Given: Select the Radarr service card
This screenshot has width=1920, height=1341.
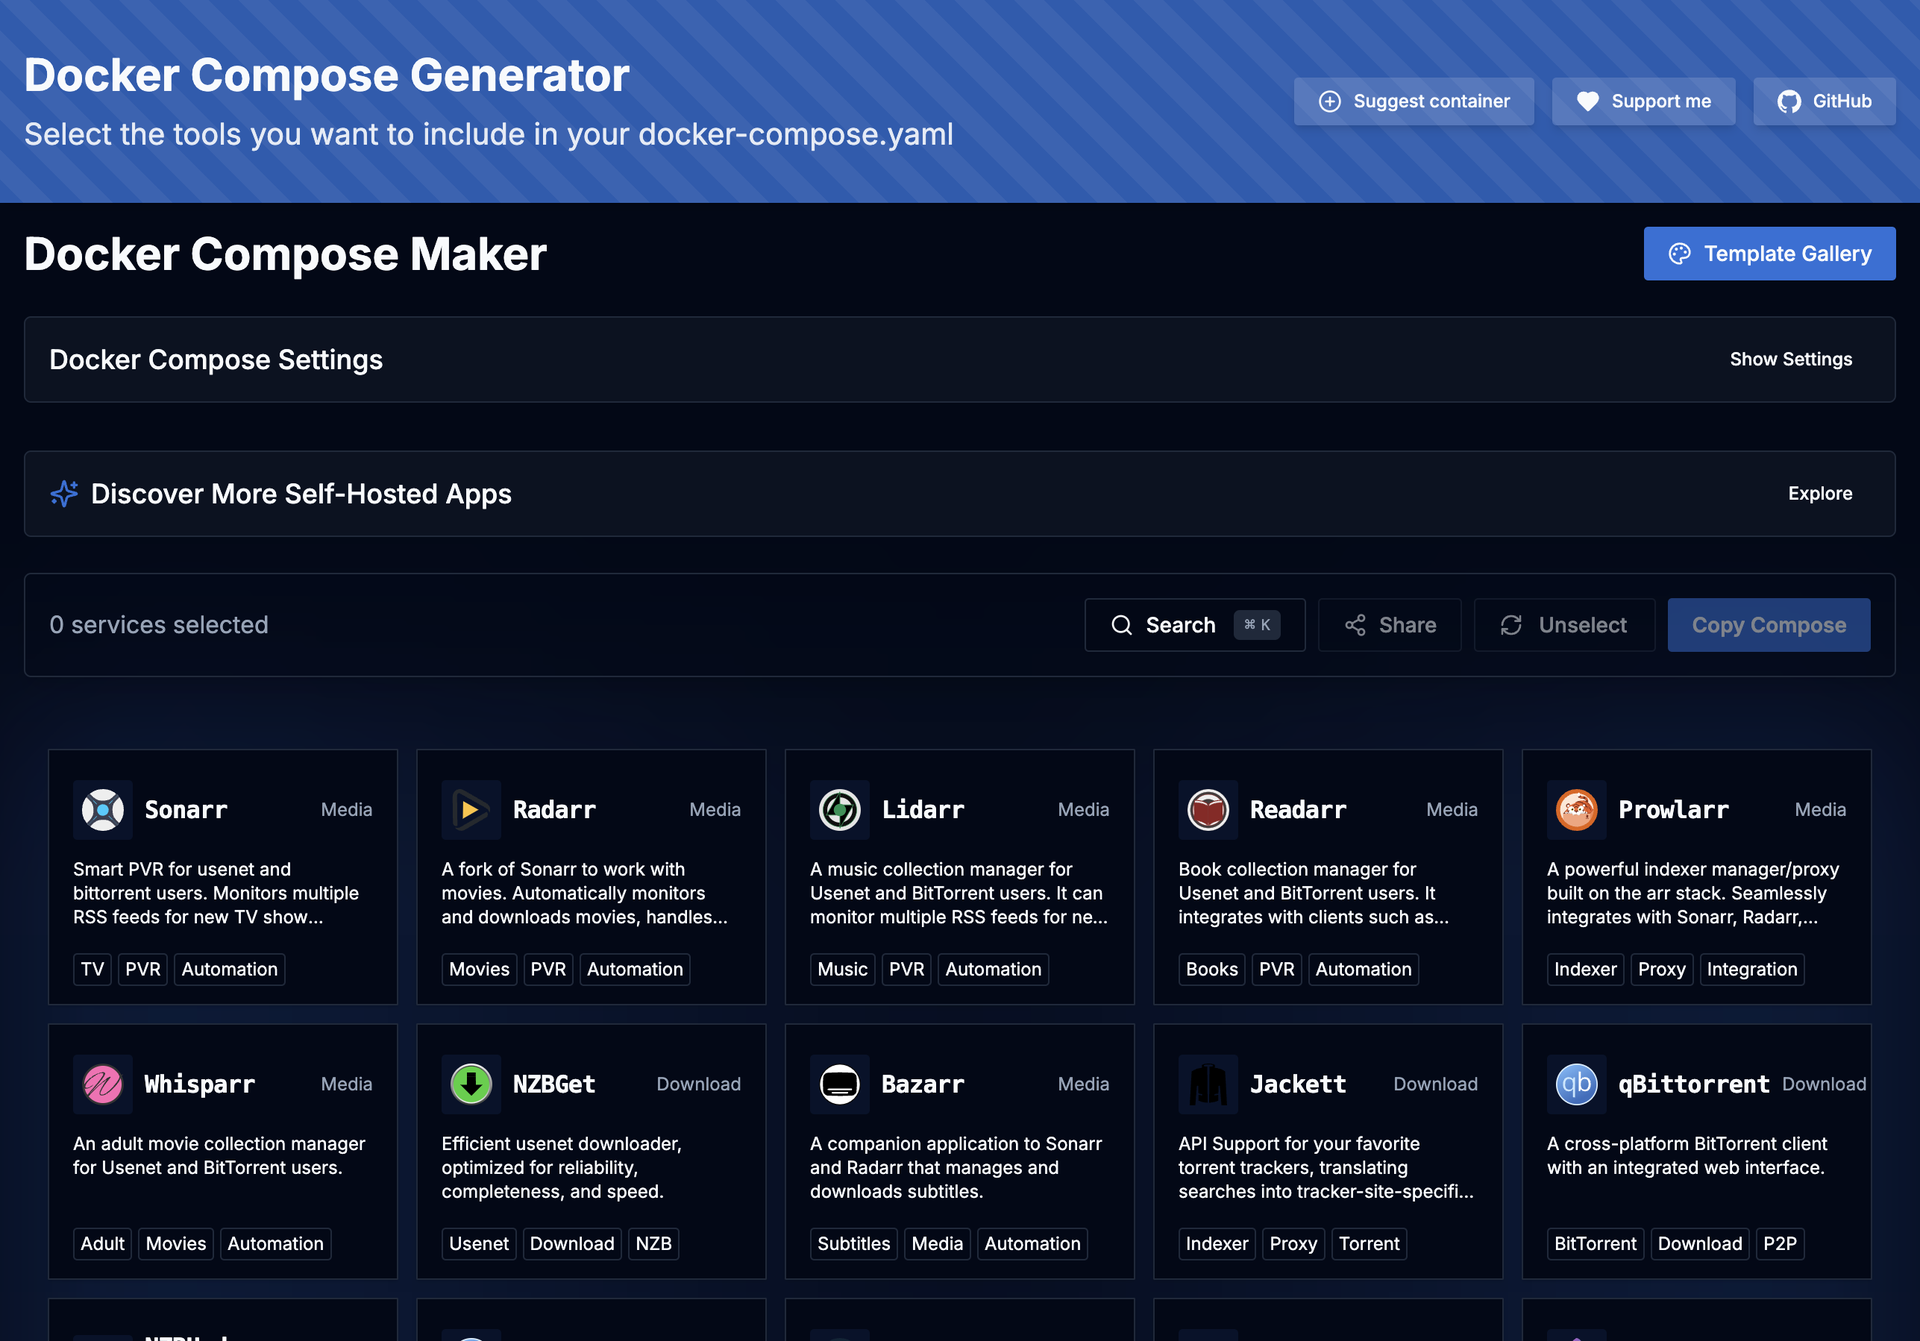Looking at the screenshot, I should pyautogui.click(x=591, y=877).
